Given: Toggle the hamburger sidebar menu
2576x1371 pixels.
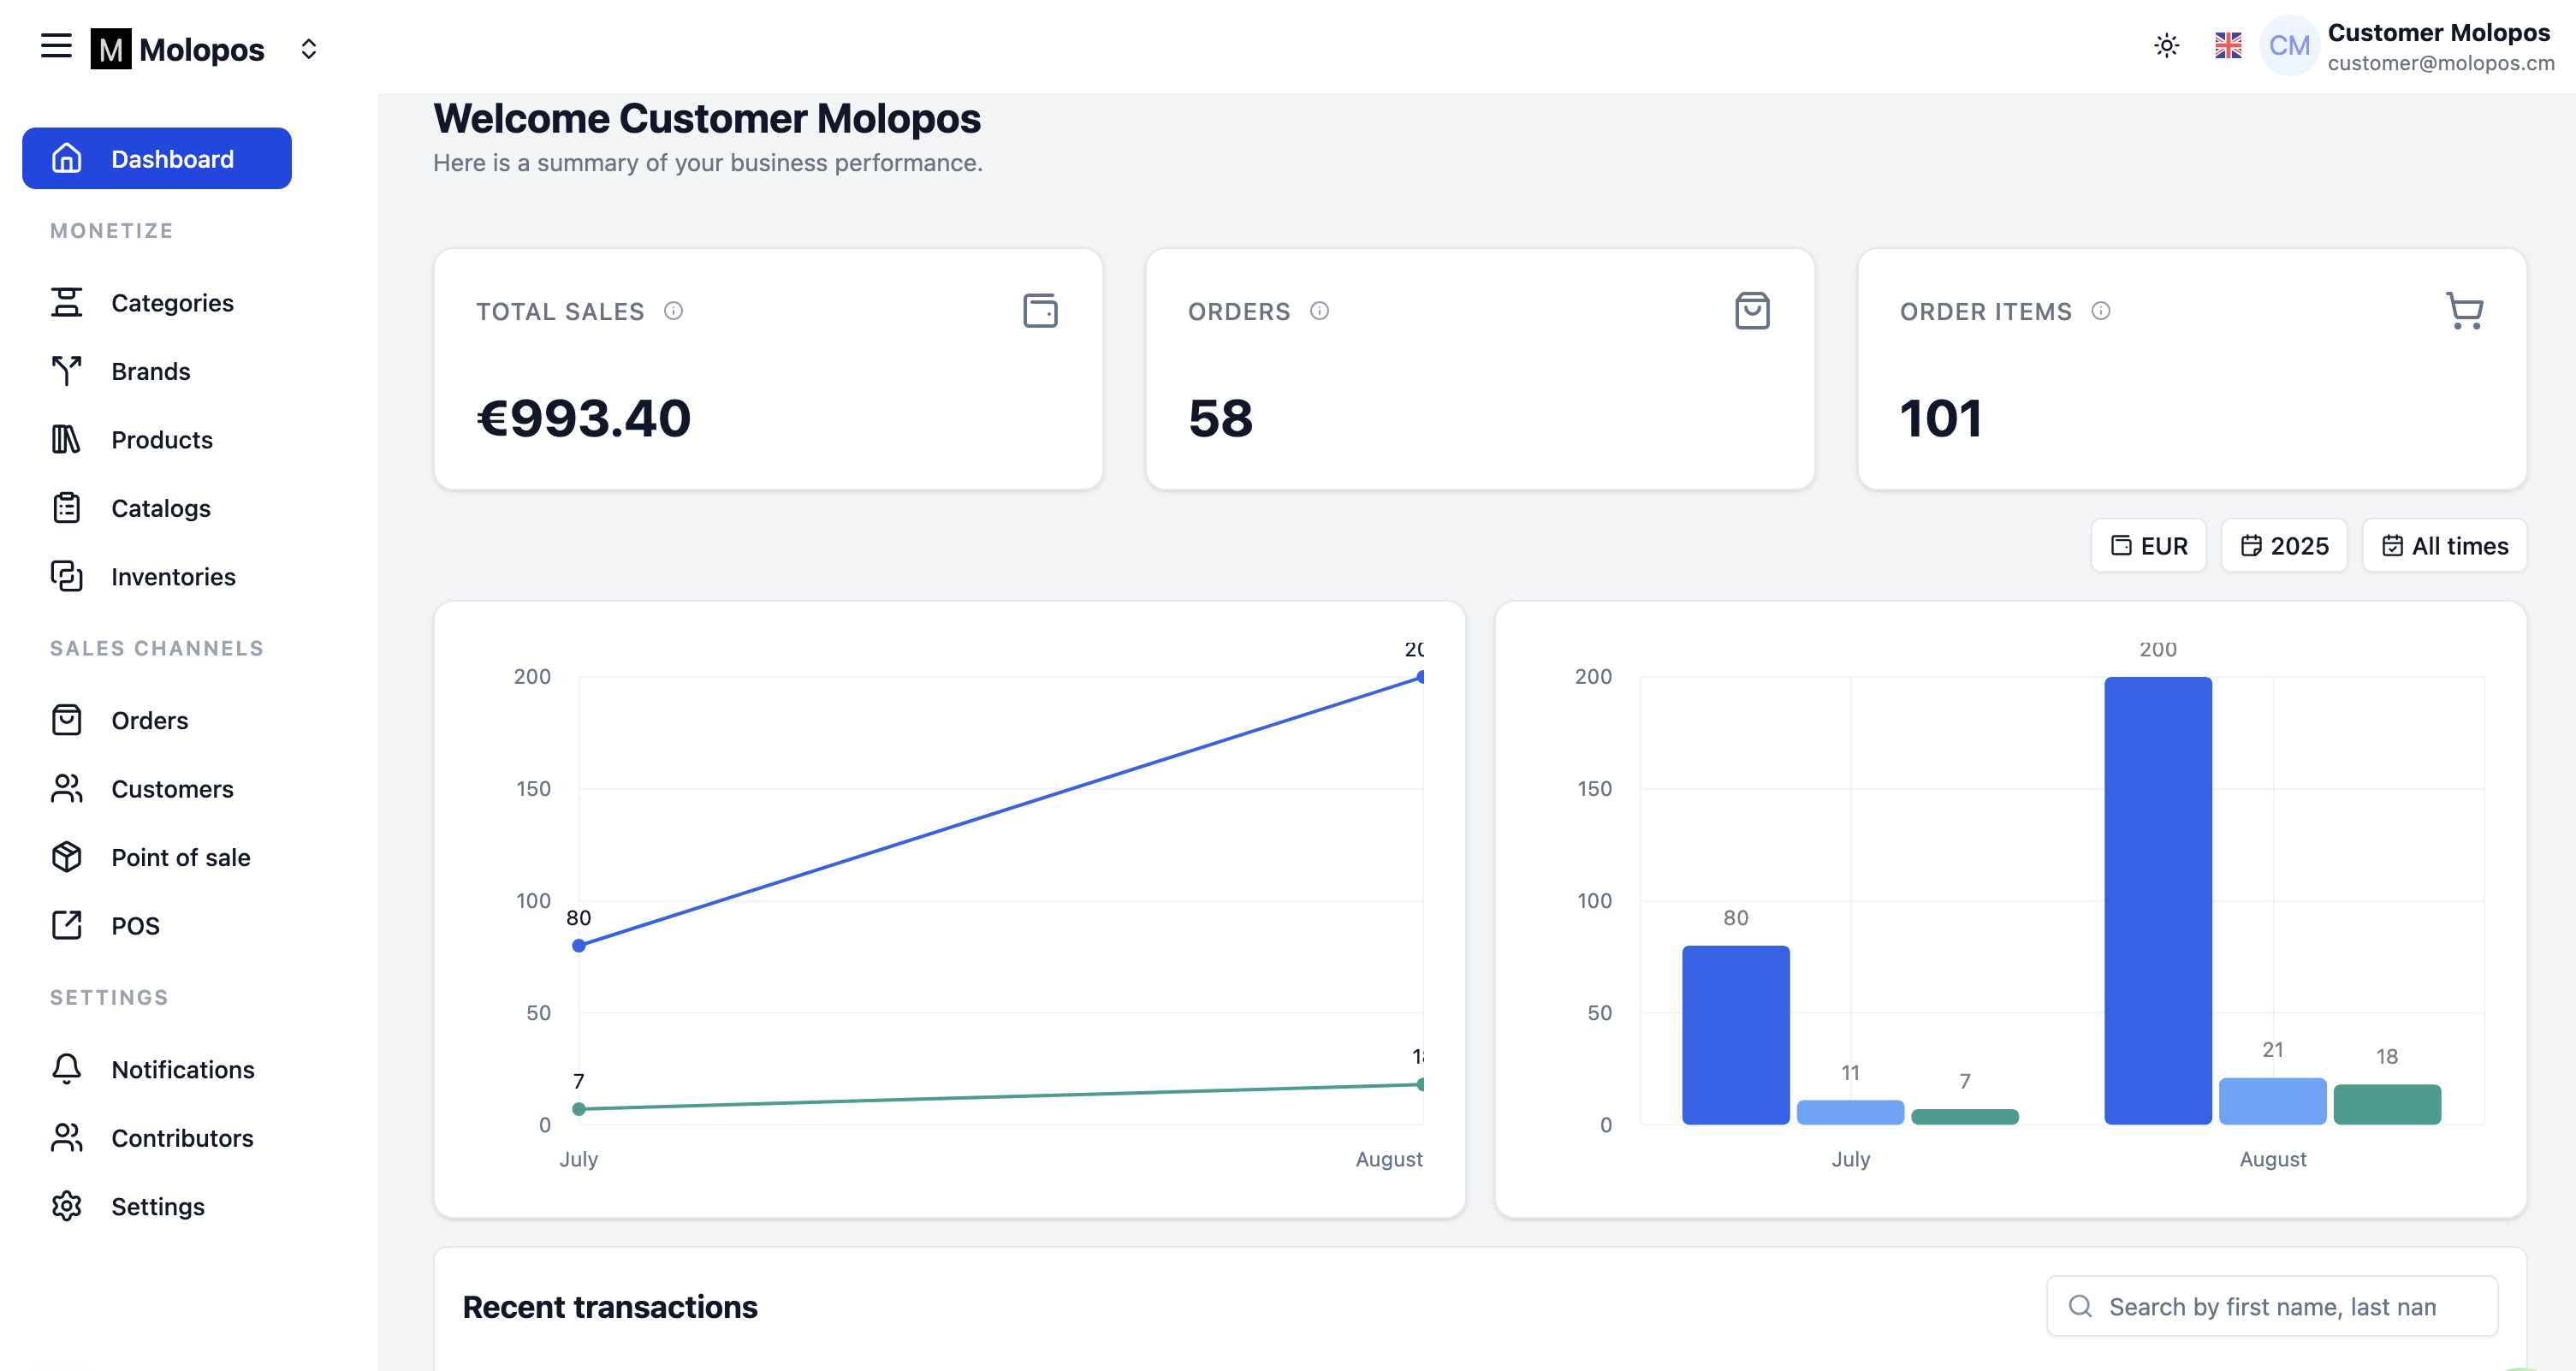Looking at the screenshot, I should (56, 46).
